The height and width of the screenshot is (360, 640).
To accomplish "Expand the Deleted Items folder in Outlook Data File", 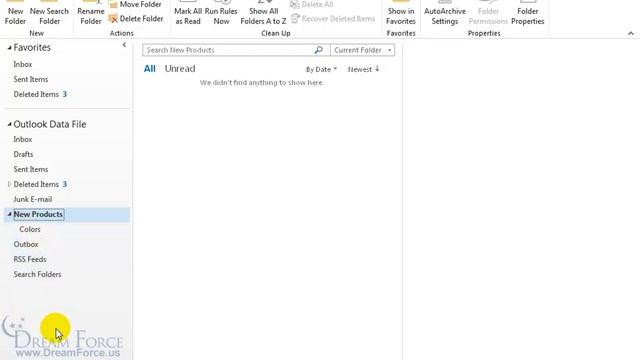I will [9, 184].
